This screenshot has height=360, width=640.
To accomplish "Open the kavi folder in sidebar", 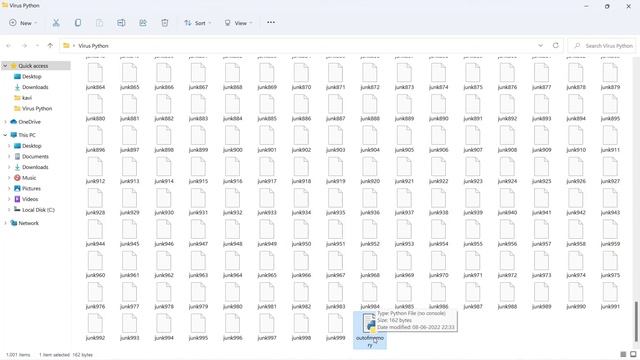I will [x=27, y=98].
